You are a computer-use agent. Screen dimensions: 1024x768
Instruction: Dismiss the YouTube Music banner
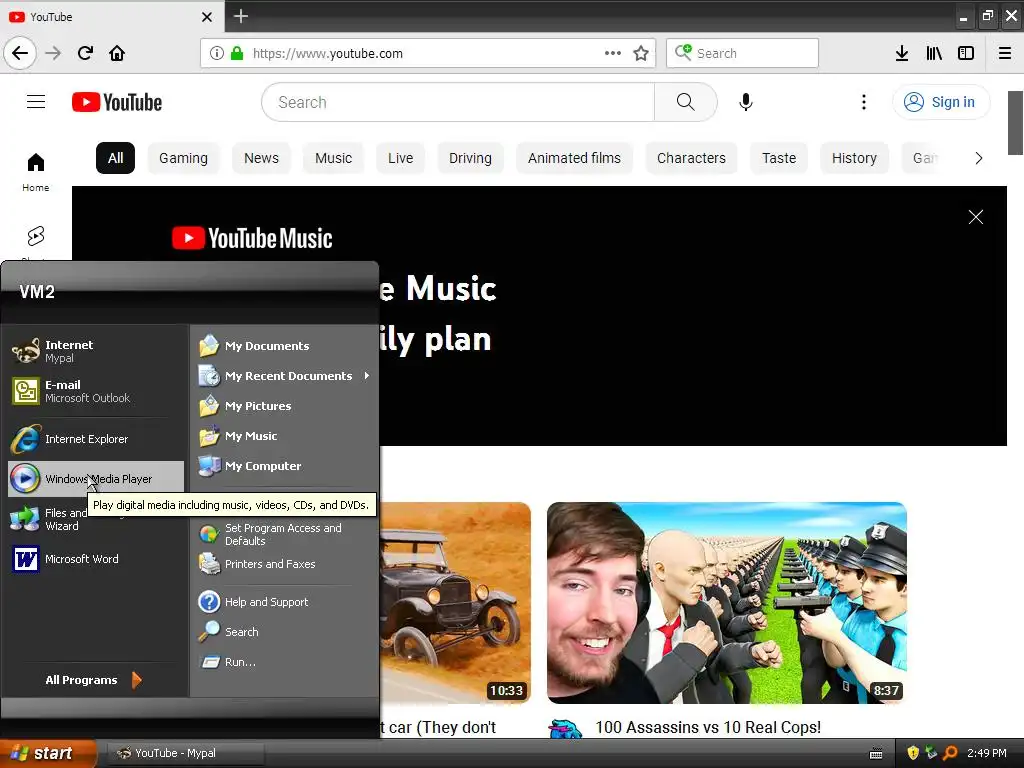tap(976, 217)
